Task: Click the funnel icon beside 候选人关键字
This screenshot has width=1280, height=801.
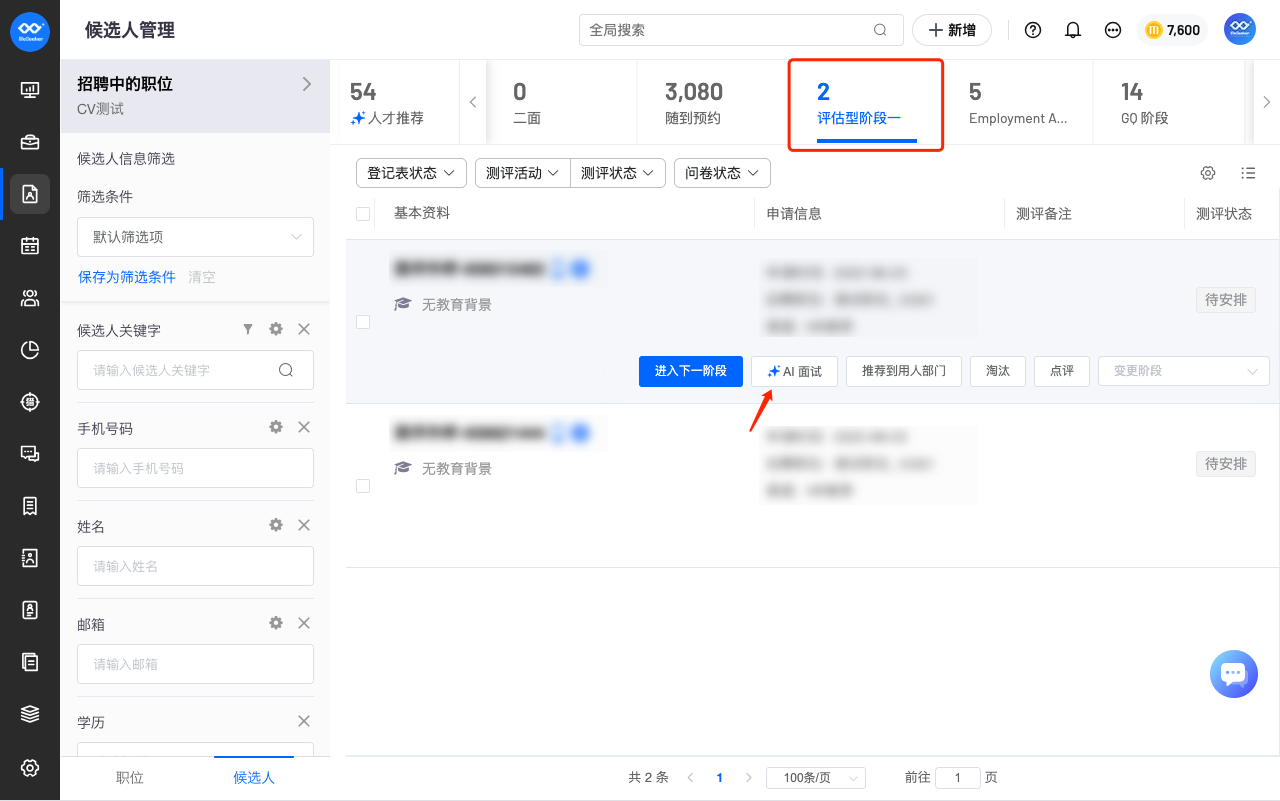Action: click(x=248, y=329)
